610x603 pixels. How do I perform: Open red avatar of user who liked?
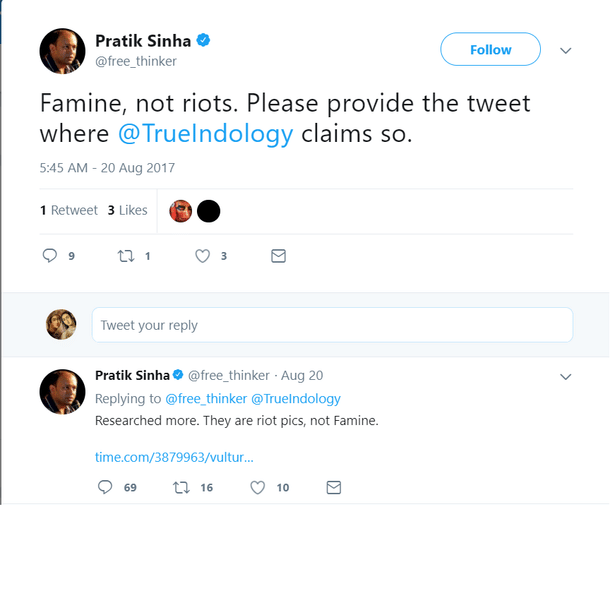coord(181,210)
